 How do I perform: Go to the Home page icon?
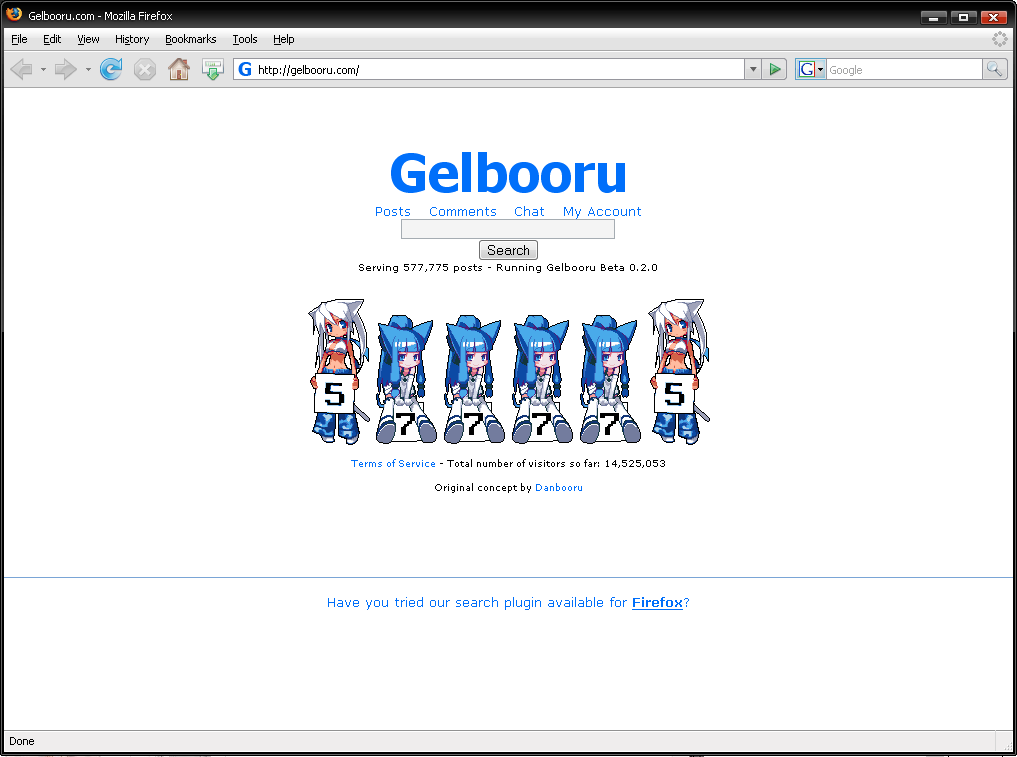(x=179, y=69)
